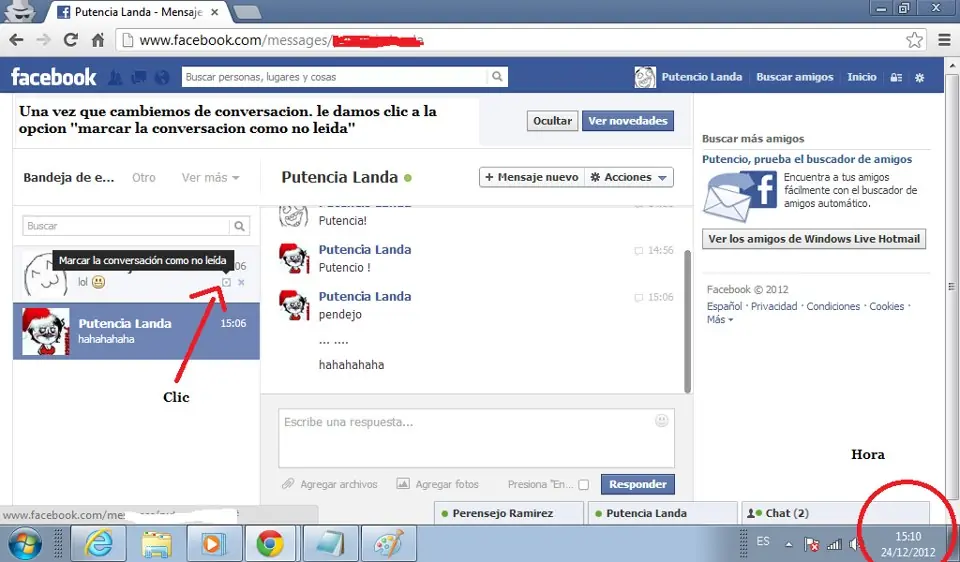Open the Condiciones footer link
The image size is (960, 562).
pyautogui.click(x=833, y=306)
